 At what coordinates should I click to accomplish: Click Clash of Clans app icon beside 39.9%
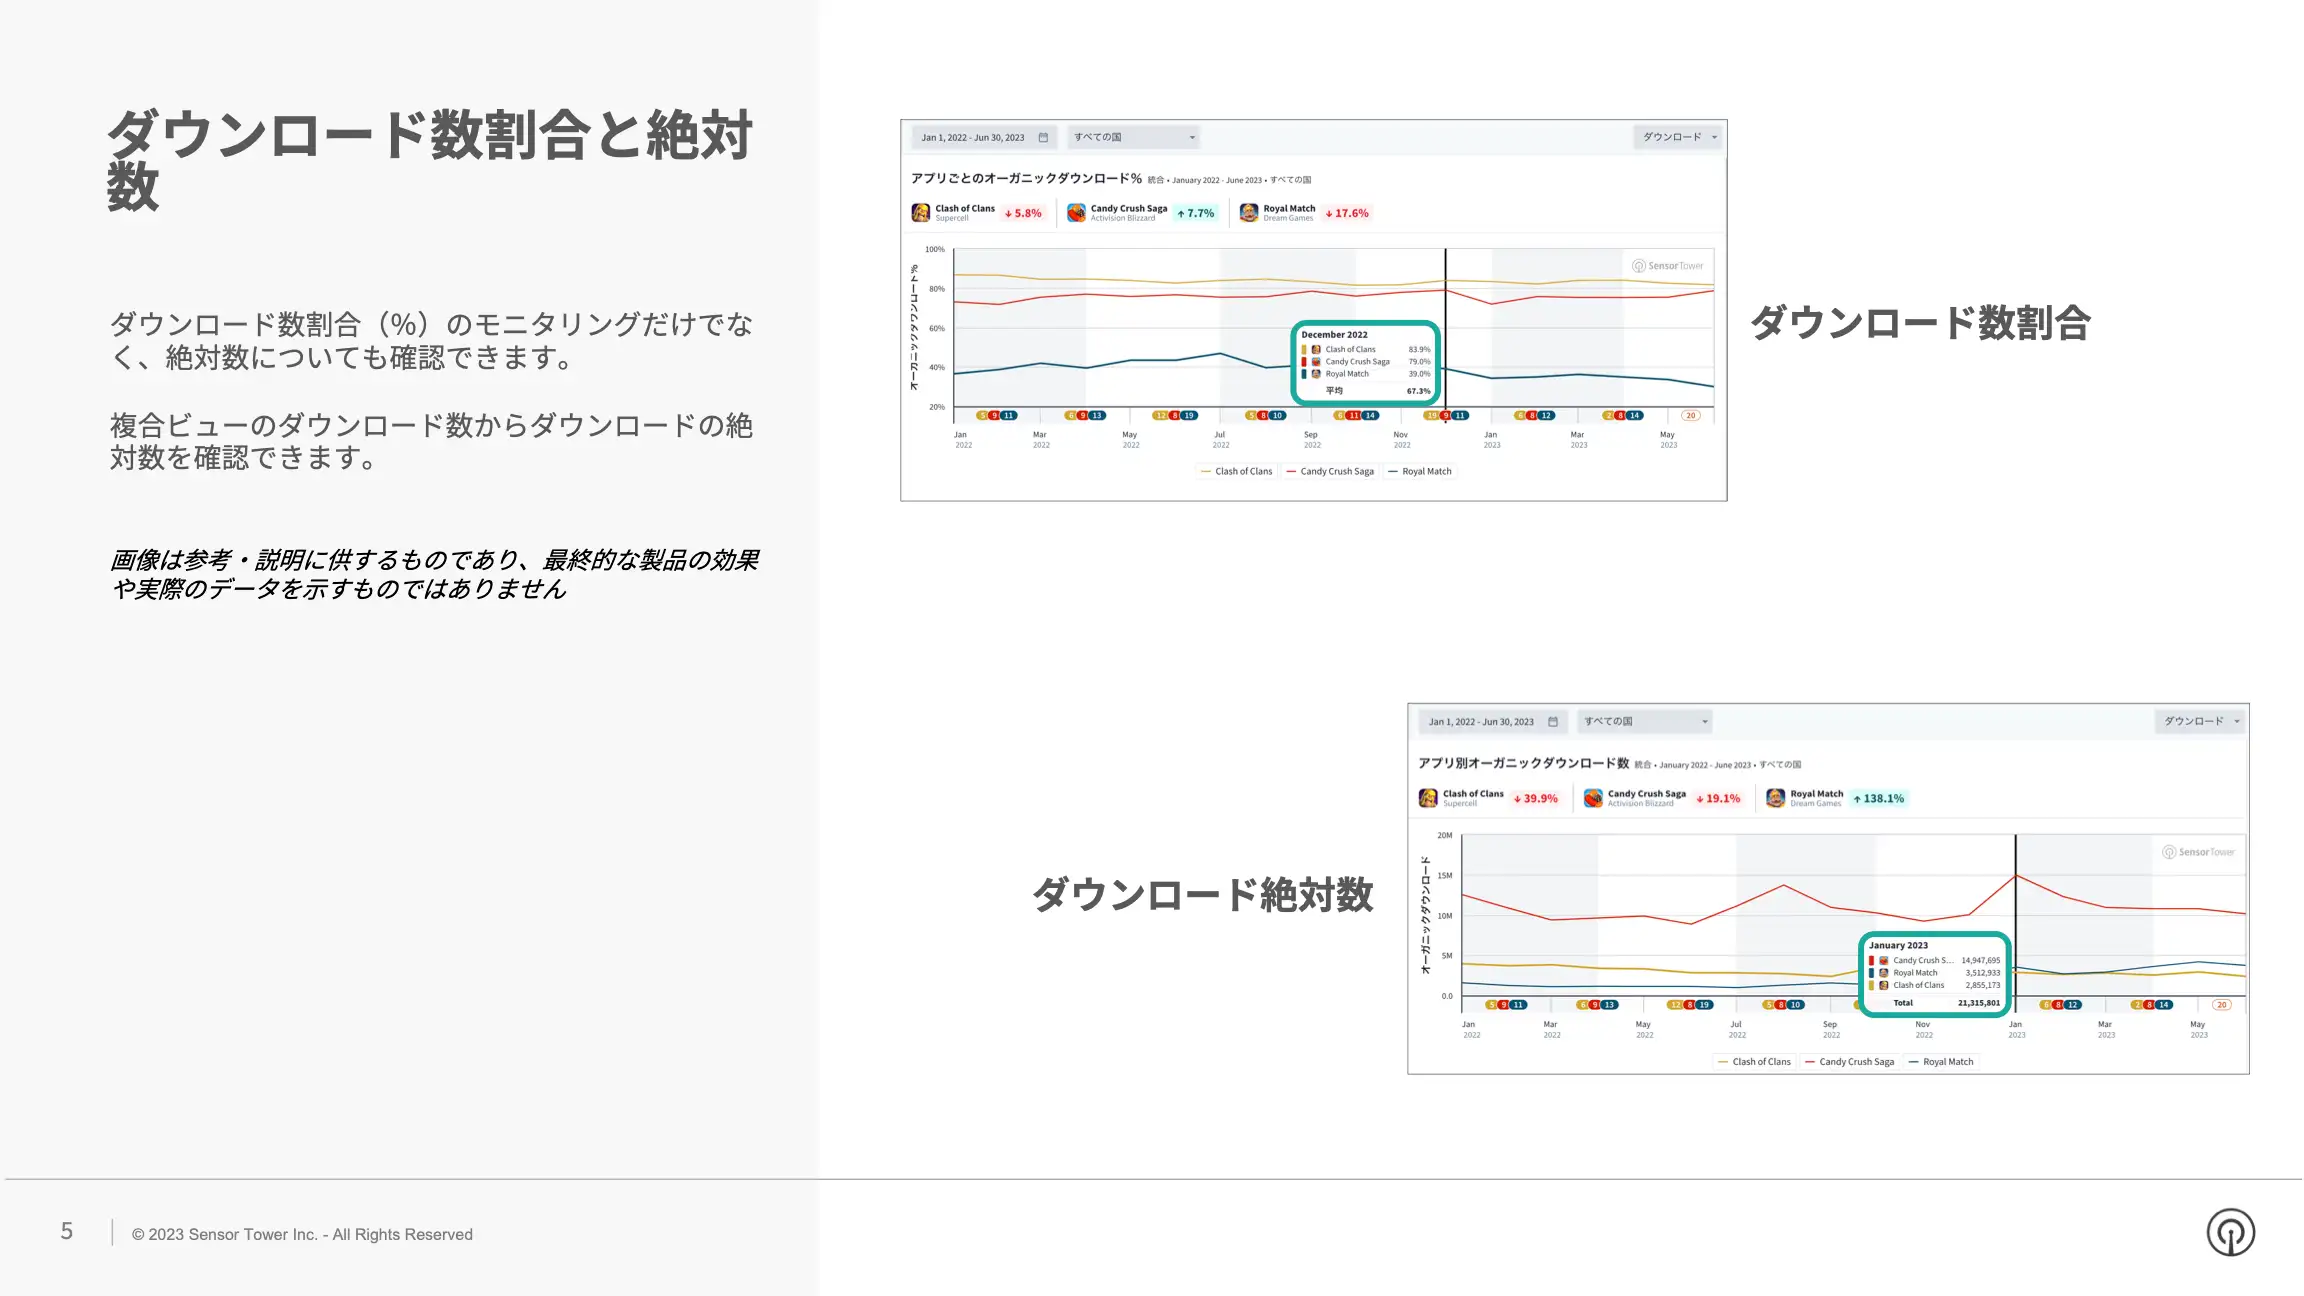tap(1428, 798)
